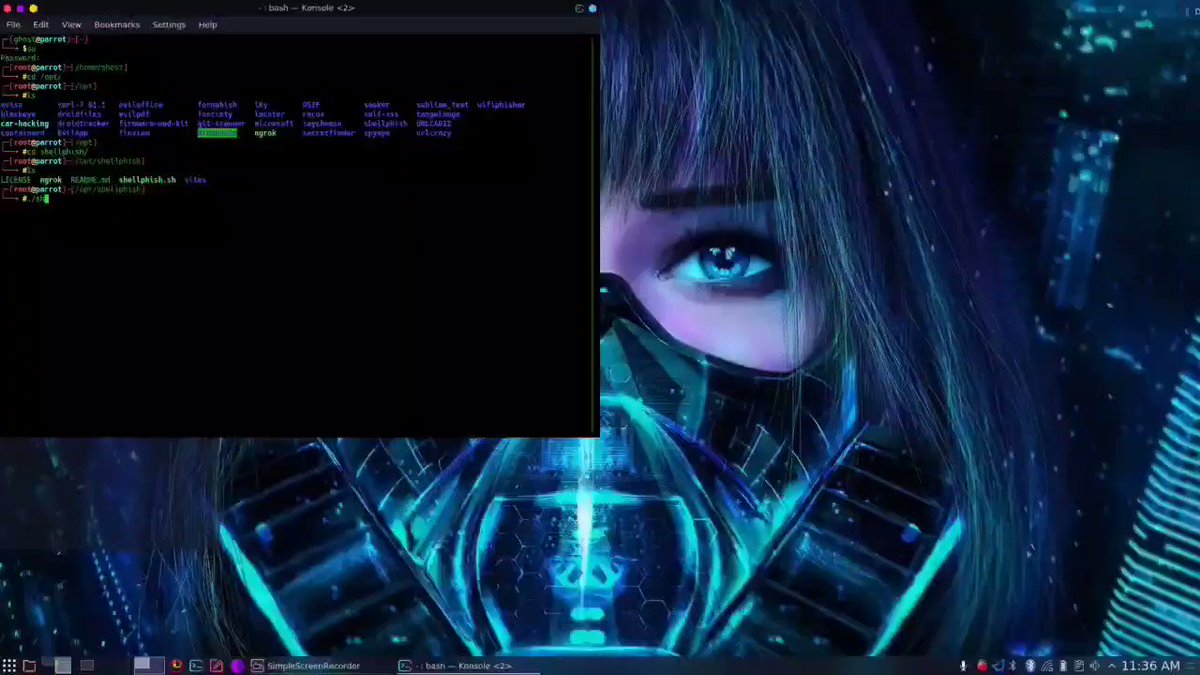Launch Firefox from the taskbar
Viewport: 1200px width, 675px height.
[x=177, y=665]
